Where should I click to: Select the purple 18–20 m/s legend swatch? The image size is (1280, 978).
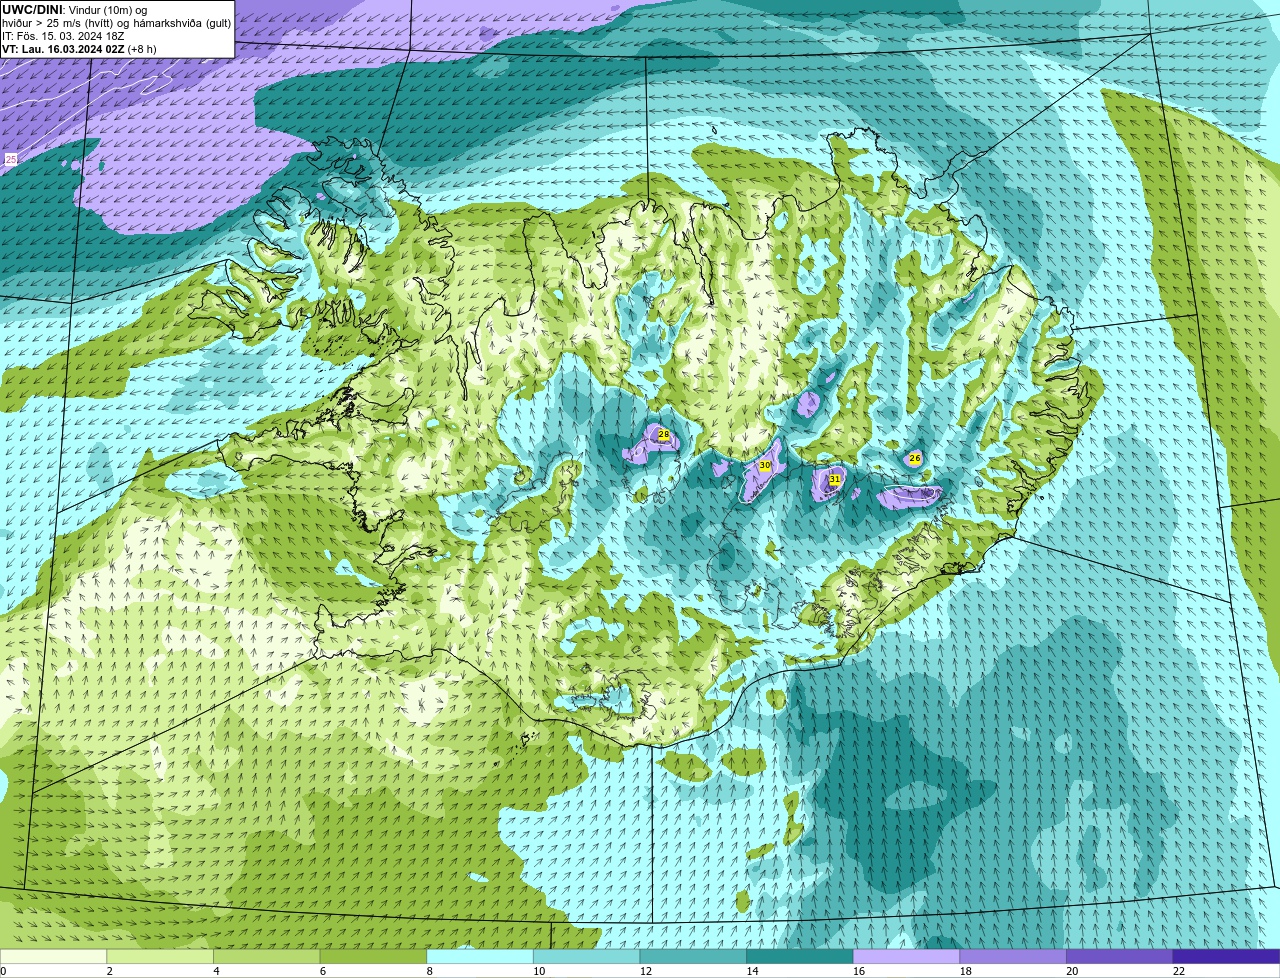(x=1013, y=956)
